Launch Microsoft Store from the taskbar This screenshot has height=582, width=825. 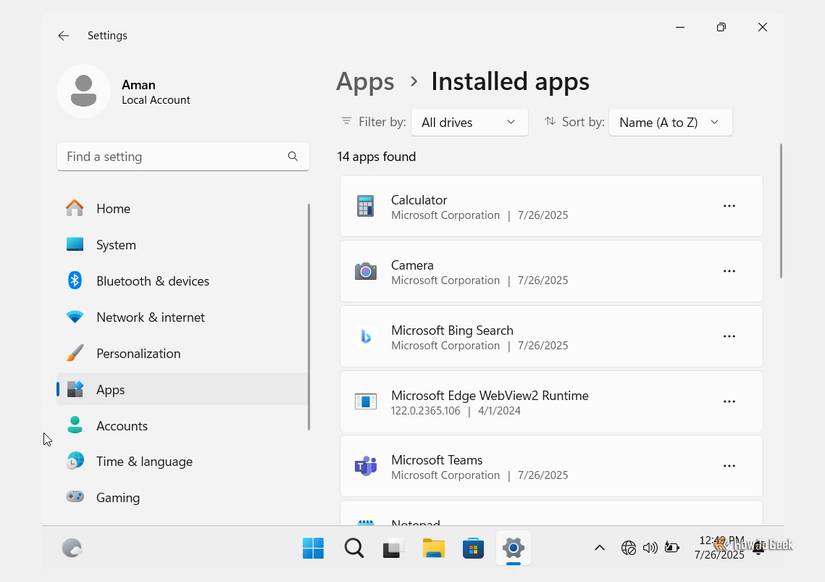coord(472,548)
